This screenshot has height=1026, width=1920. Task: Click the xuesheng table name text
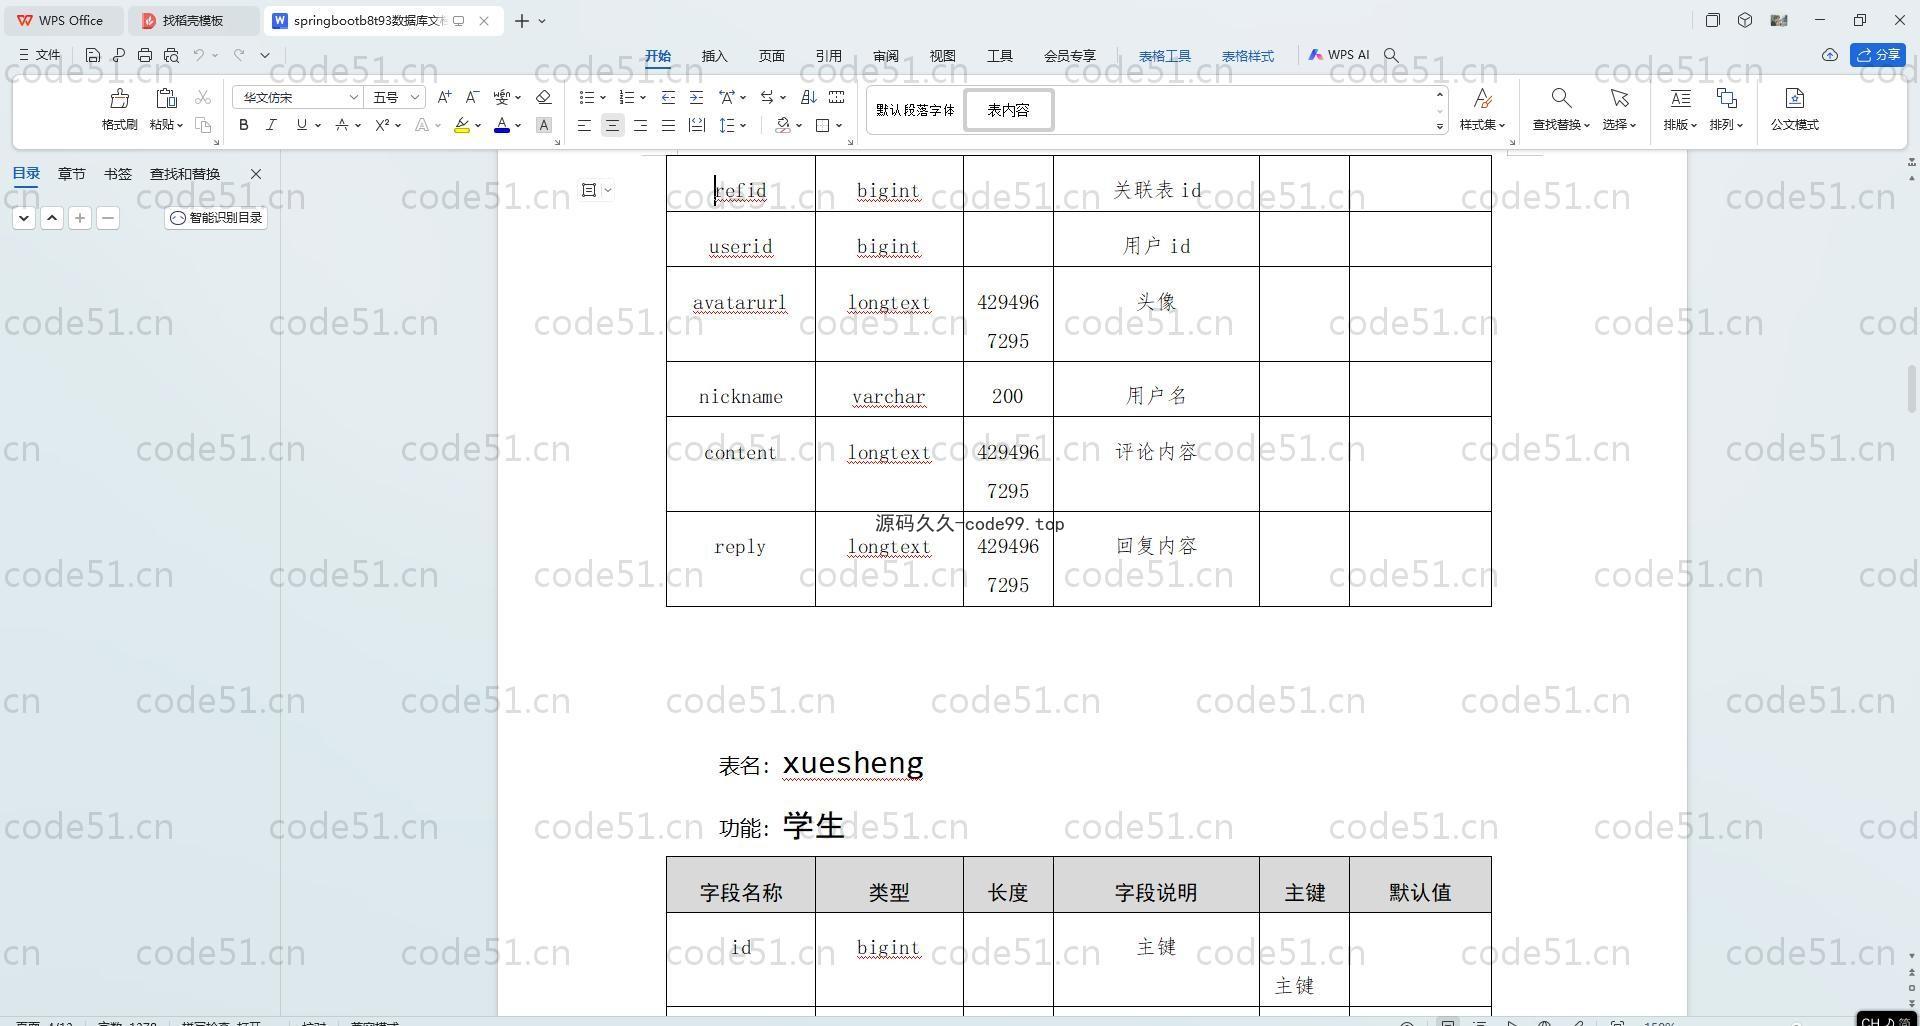[852, 763]
